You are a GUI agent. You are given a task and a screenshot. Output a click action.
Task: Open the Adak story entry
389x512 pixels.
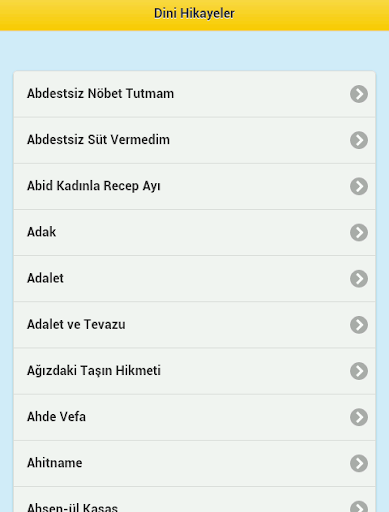coord(194,233)
